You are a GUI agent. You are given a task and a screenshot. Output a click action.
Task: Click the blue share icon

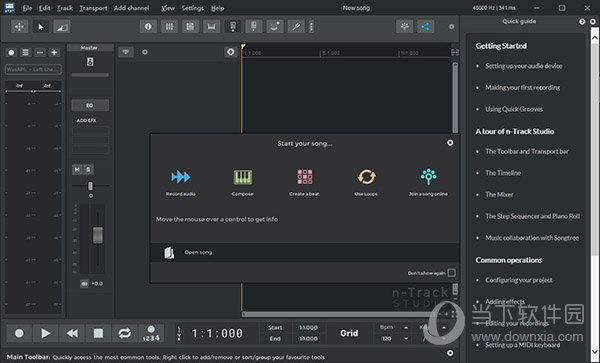pos(426,26)
